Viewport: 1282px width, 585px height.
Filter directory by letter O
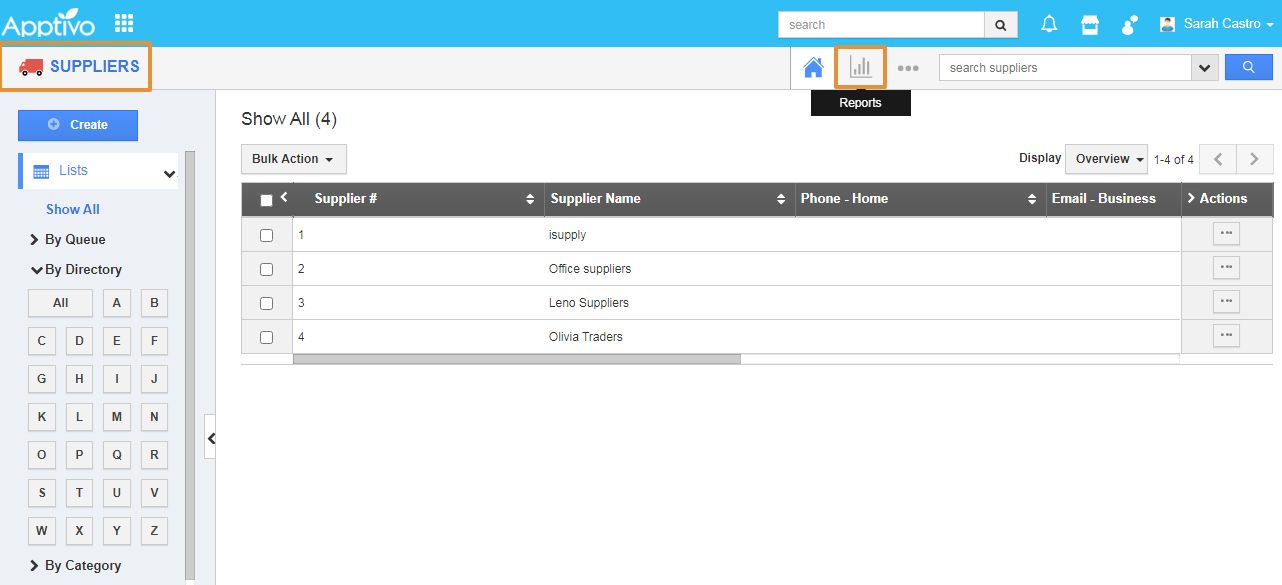41,455
